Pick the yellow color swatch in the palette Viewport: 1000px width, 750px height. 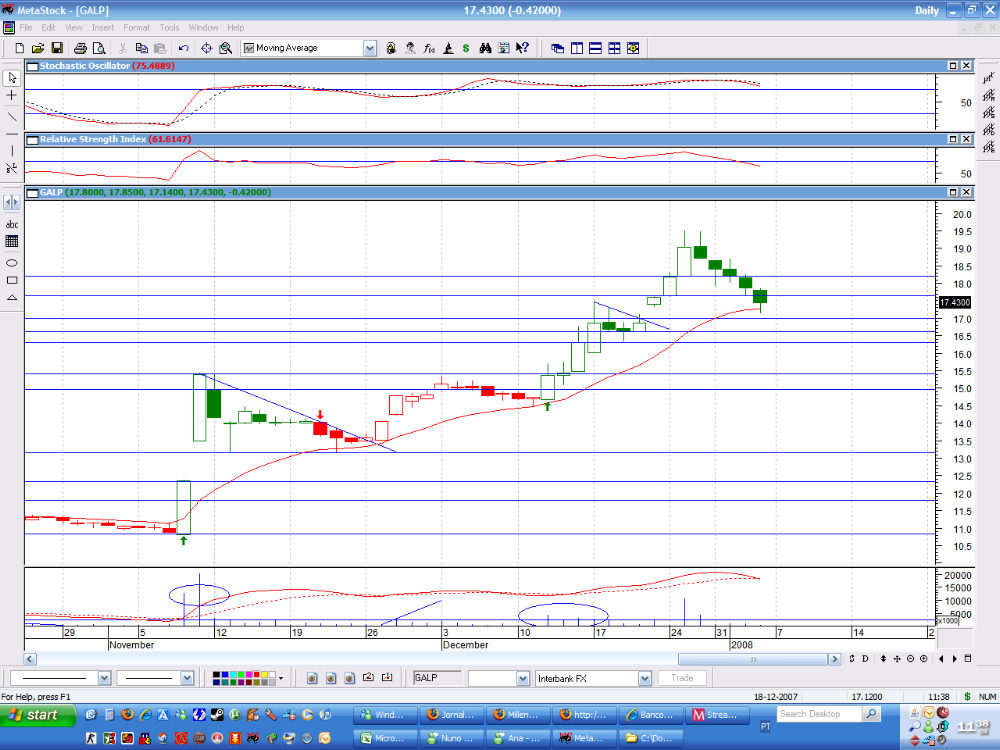tap(265, 674)
